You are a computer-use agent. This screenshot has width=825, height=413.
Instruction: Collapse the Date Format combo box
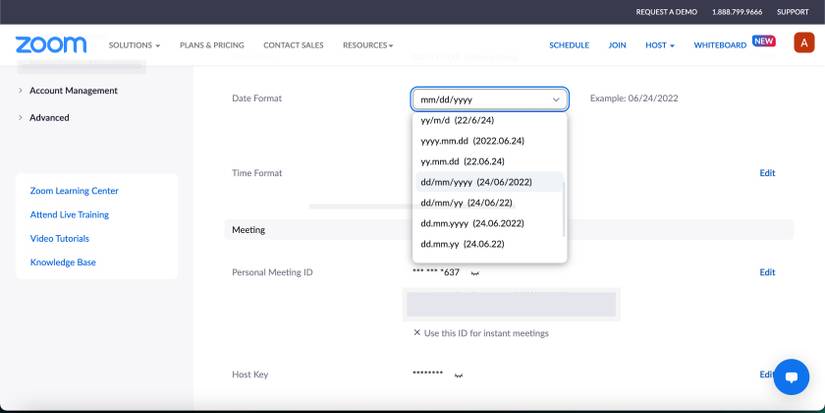pyautogui.click(x=490, y=99)
